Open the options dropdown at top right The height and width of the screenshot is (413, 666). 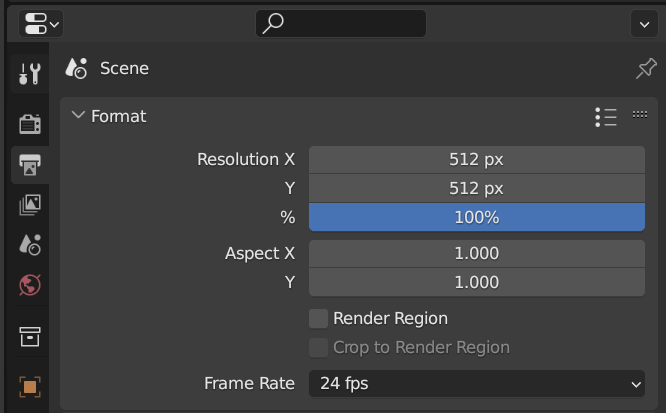(642, 23)
